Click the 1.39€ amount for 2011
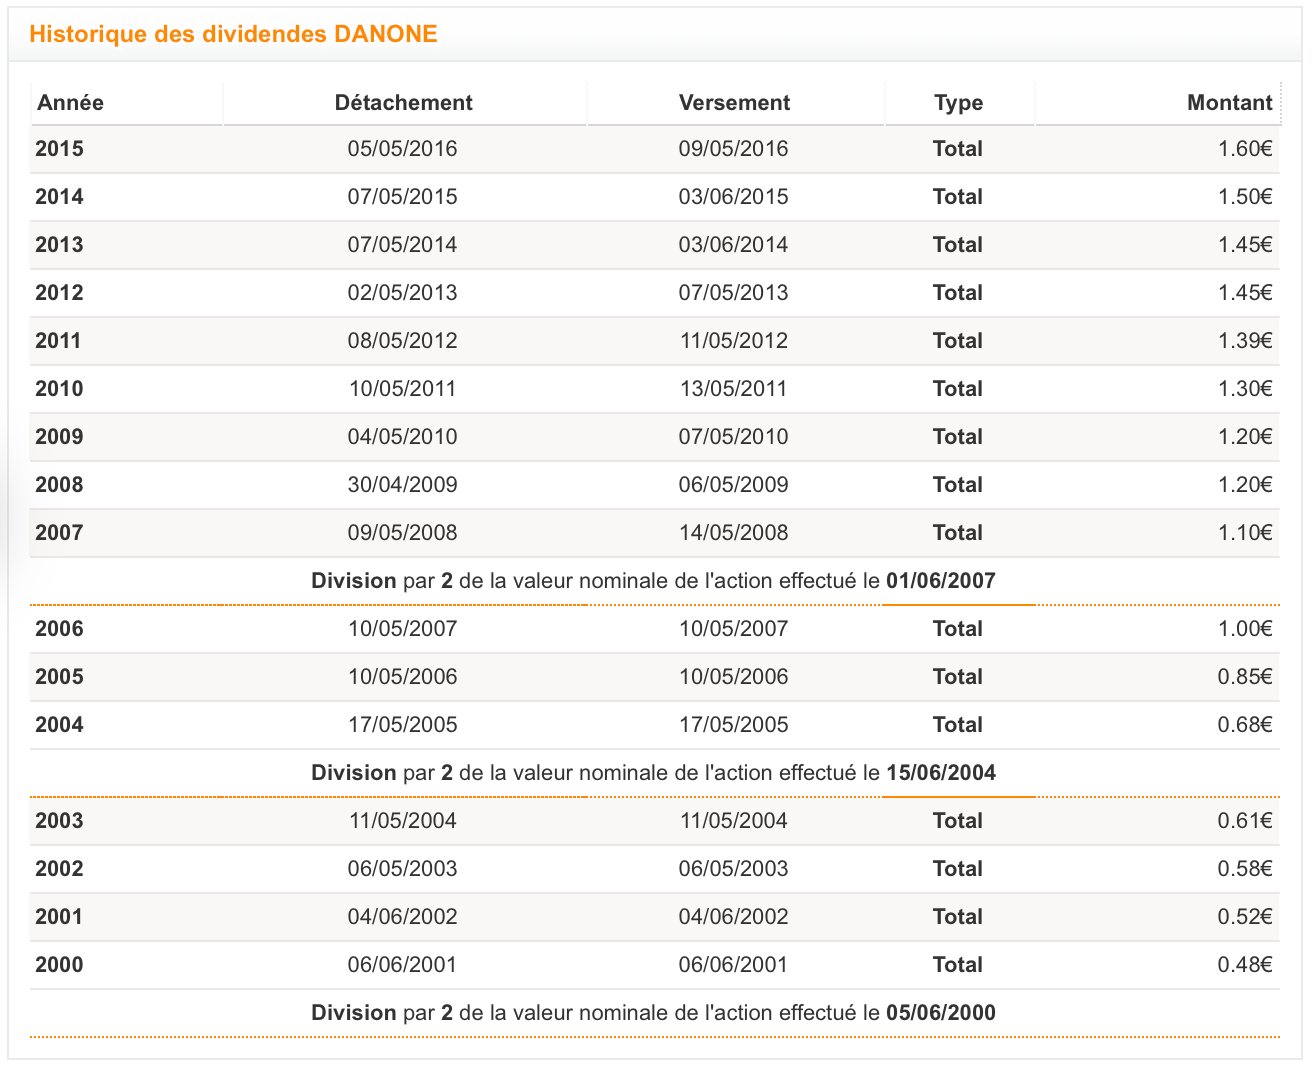Screen dimensions: 1312x1070 click(x=1244, y=341)
